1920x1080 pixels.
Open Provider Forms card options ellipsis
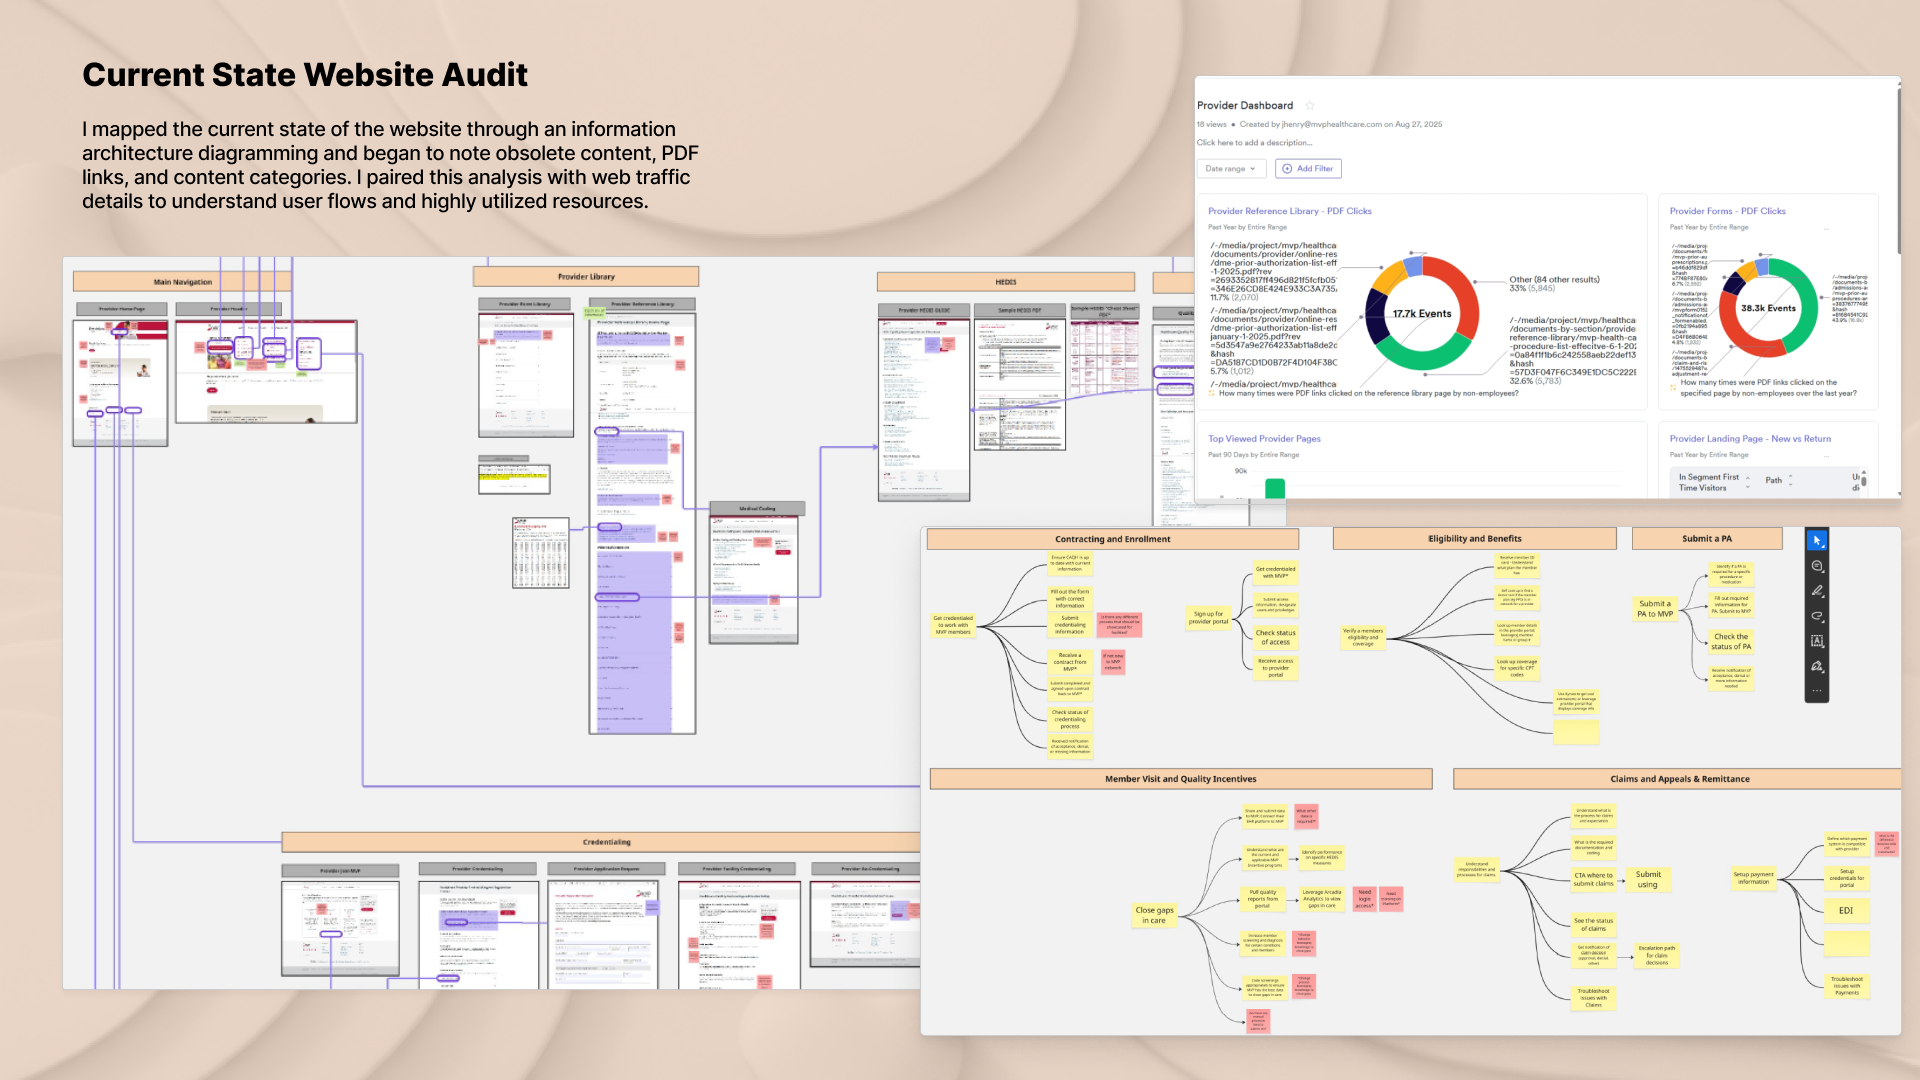point(1826,228)
